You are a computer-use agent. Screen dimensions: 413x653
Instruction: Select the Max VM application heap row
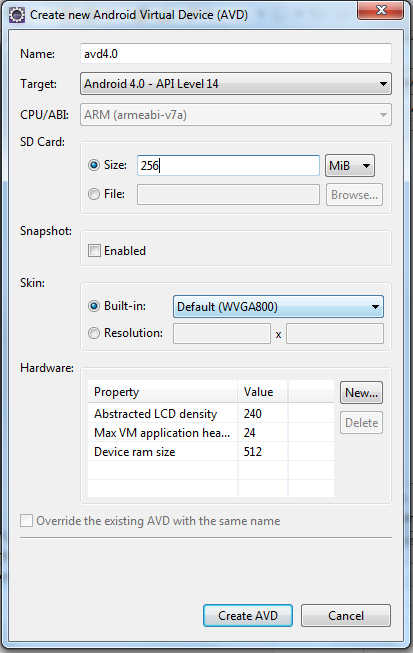pos(211,433)
